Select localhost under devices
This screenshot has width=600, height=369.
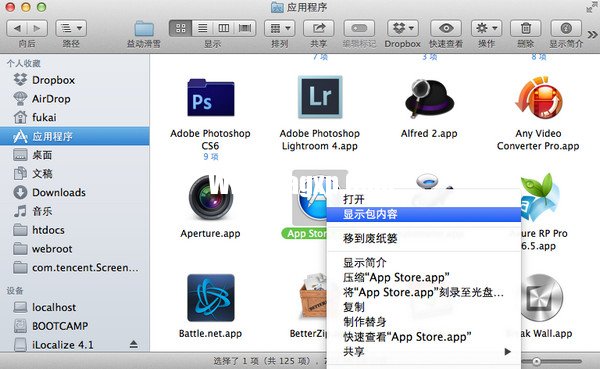click(75, 307)
